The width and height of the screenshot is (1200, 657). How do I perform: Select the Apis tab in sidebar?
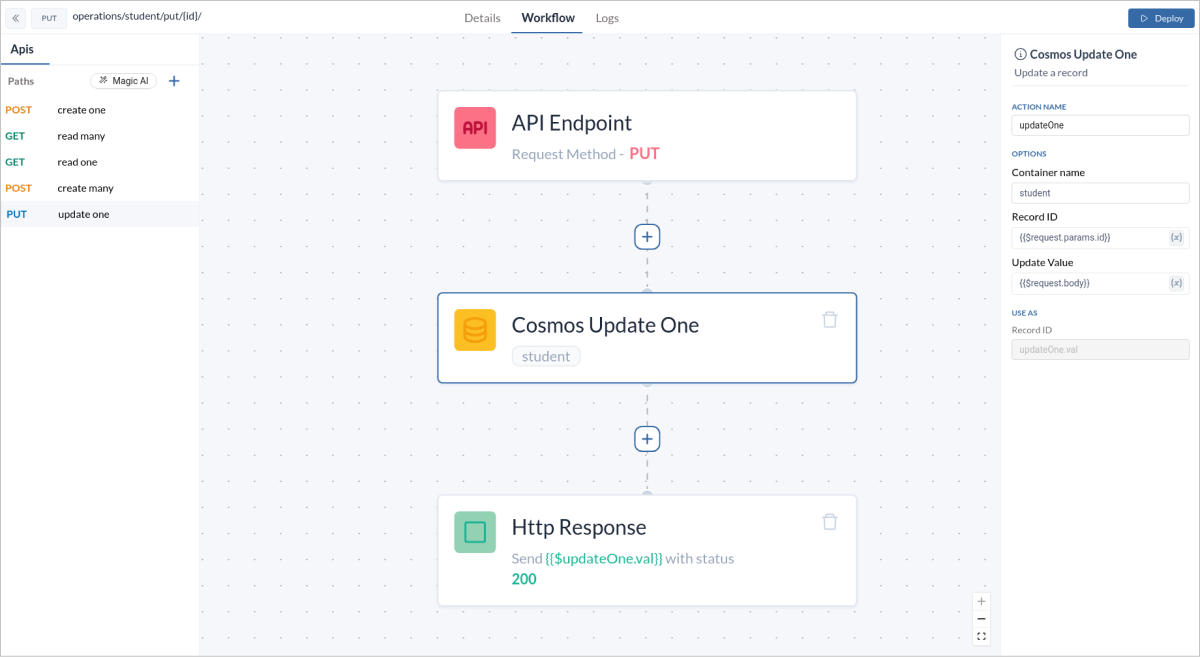click(x=22, y=49)
